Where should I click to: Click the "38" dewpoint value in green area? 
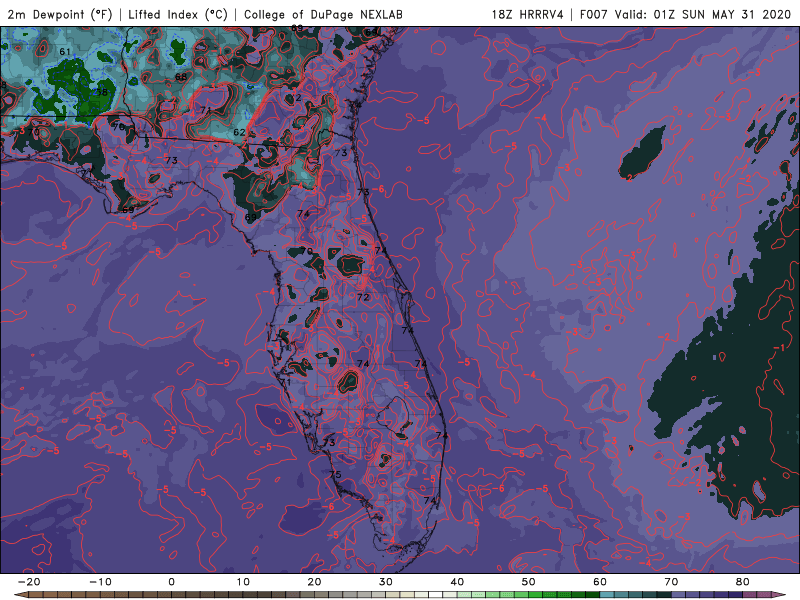coord(102,92)
